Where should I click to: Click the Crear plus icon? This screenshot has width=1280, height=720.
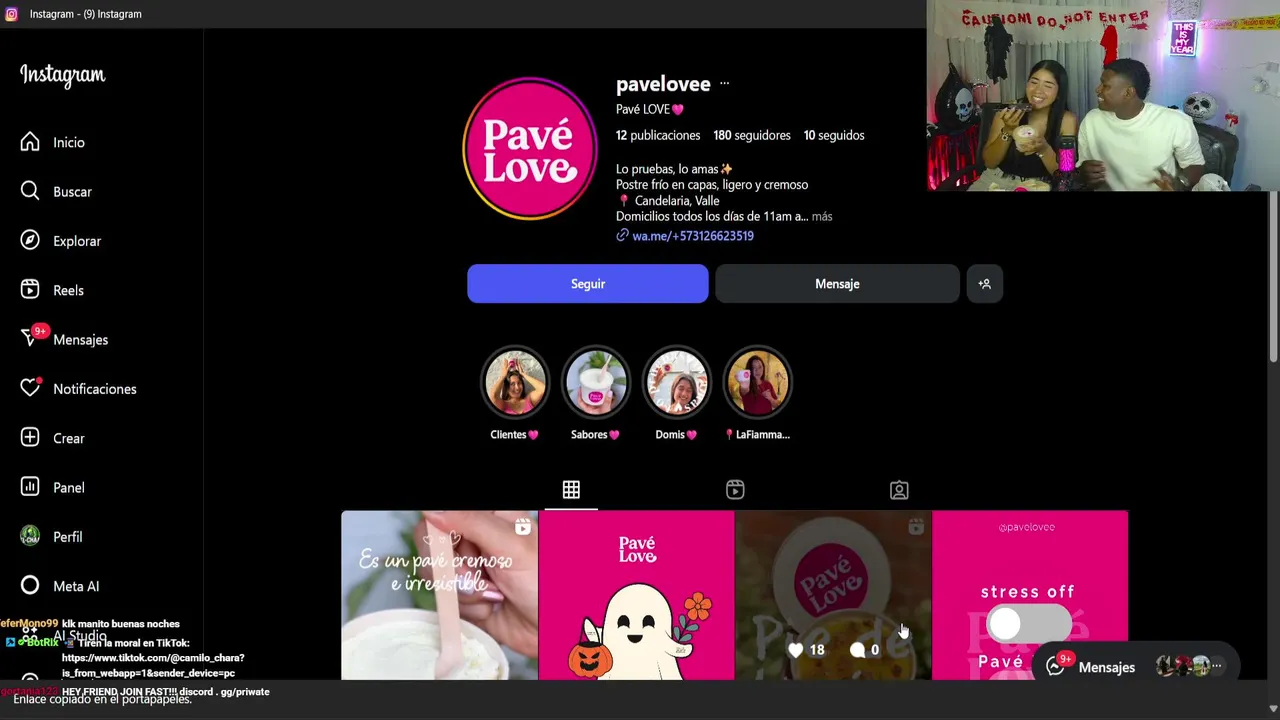[30, 438]
